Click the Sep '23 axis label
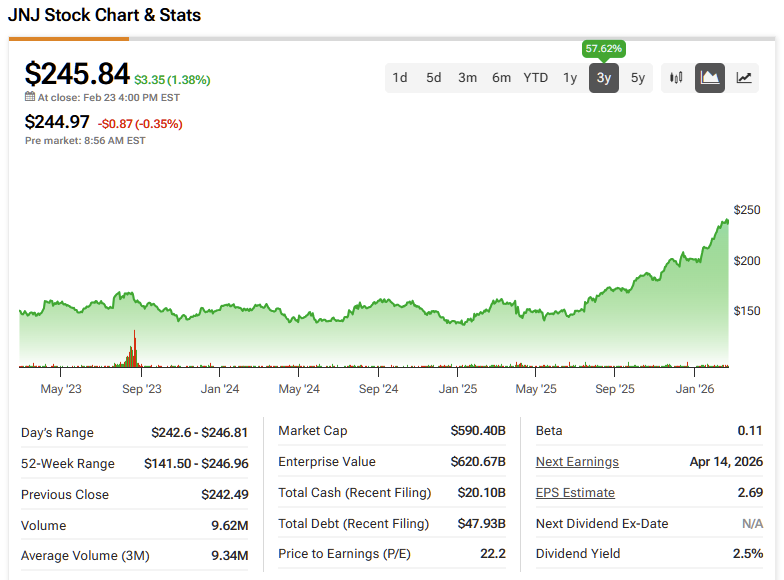 click(142, 389)
